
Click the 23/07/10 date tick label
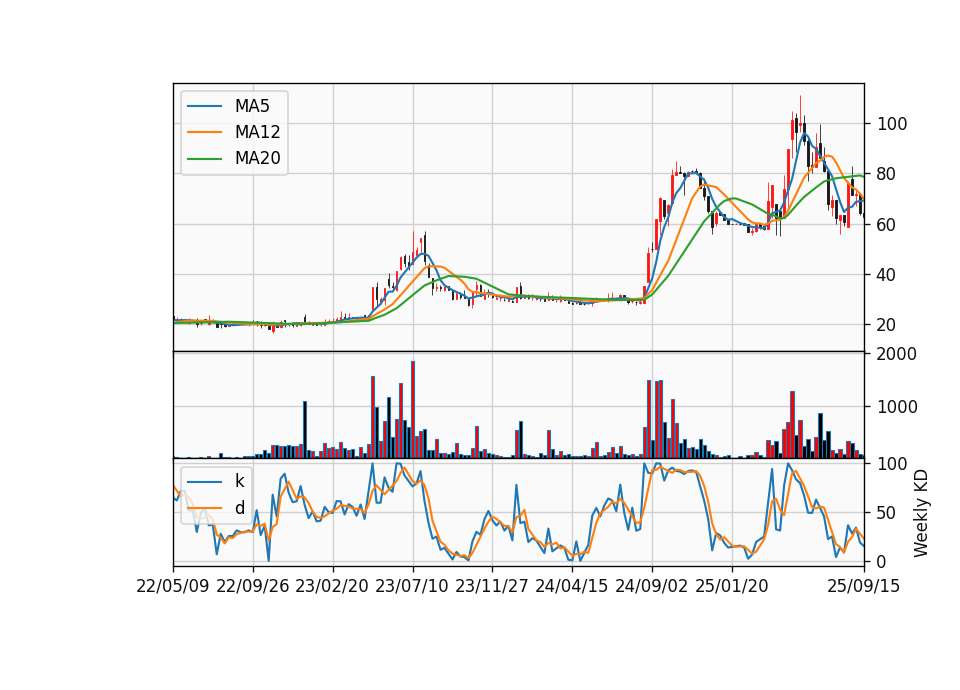pos(412,586)
